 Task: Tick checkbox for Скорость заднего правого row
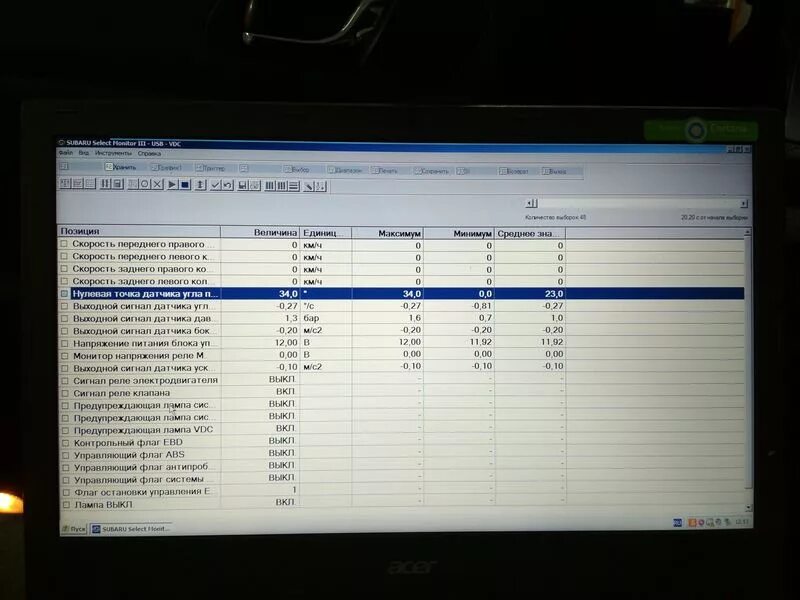[x=64, y=268]
